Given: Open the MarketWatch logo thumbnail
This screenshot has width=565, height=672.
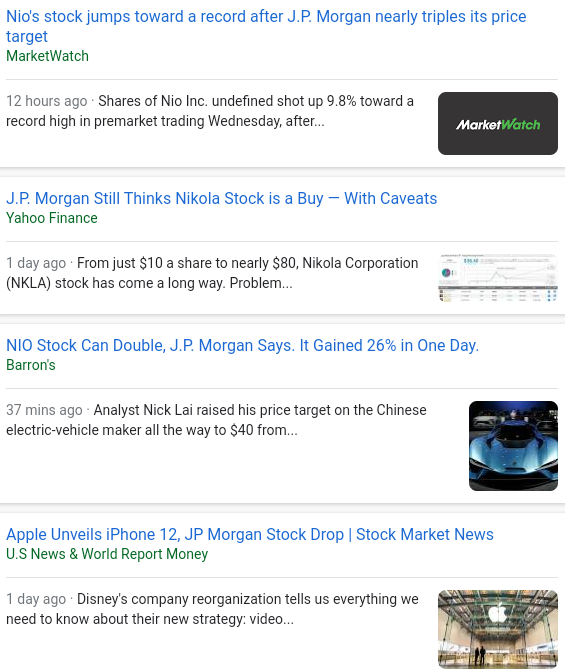Looking at the screenshot, I should [498, 123].
